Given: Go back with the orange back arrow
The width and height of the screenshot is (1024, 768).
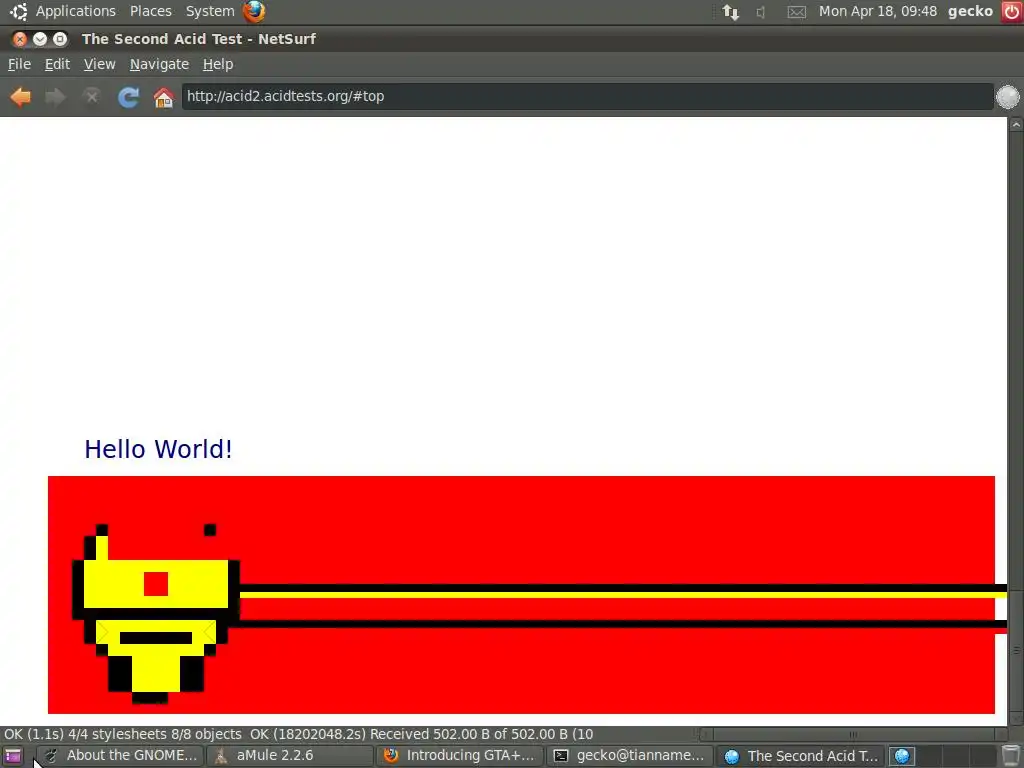Looking at the screenshot, I should click(21, 97).
